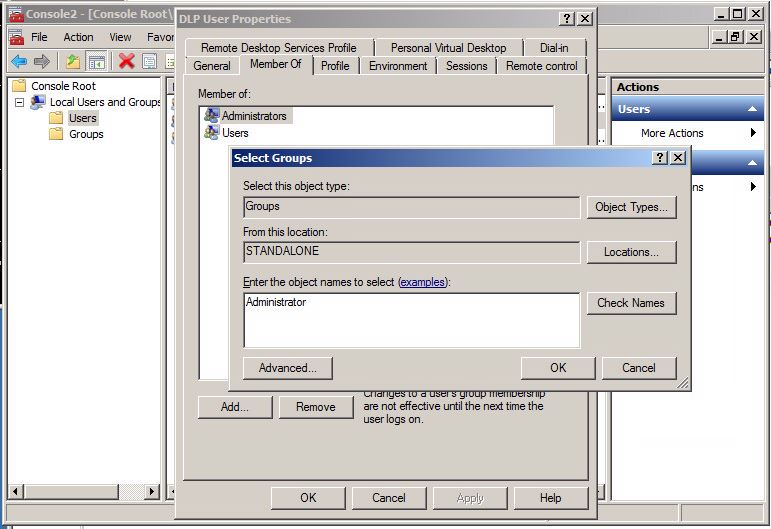This screenshot has width=771, height=529.
Task: Switch to the Remote control tab
Action: point(541,66)
